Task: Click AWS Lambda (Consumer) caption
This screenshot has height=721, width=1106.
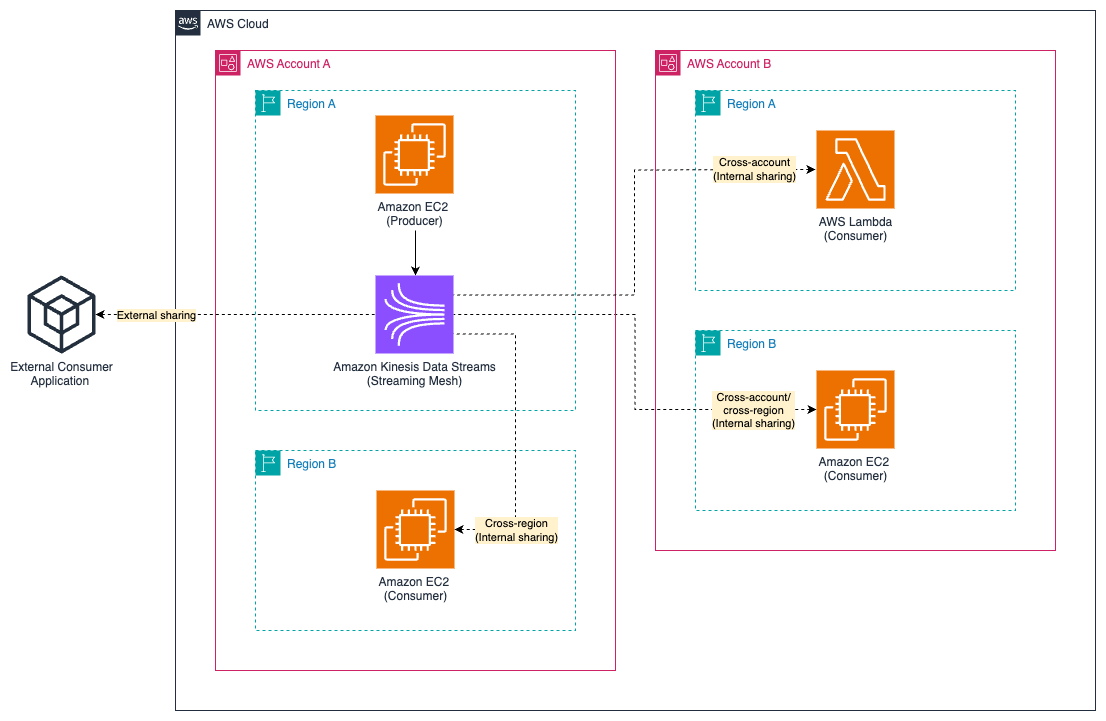Action: [x=855, y=229]
